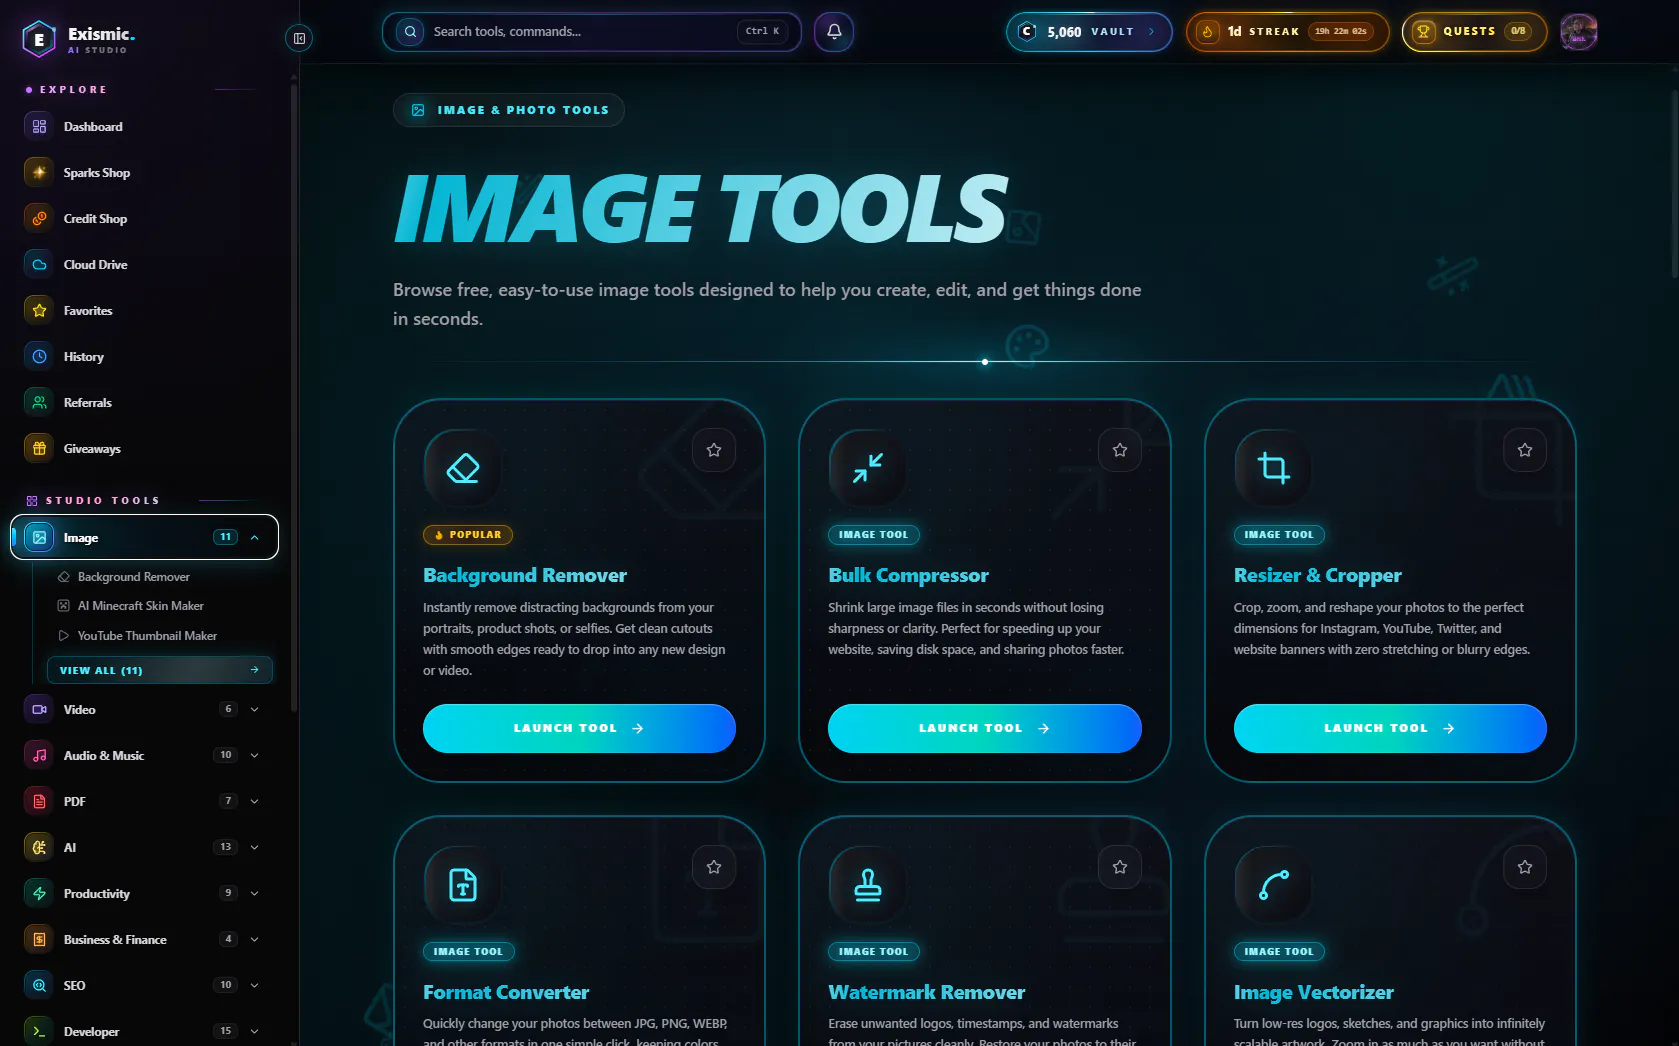Click the Productivity lightning icon
Screen dimensions: 1679x1046
point(39,894)
